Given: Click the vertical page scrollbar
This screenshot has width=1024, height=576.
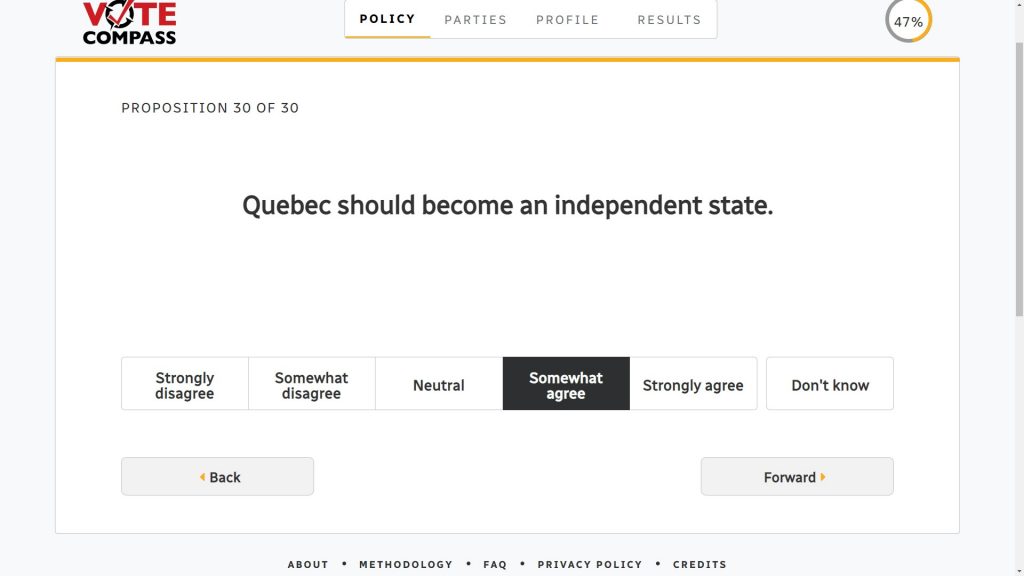Looking at the screenshot, I should point(1017,200).
